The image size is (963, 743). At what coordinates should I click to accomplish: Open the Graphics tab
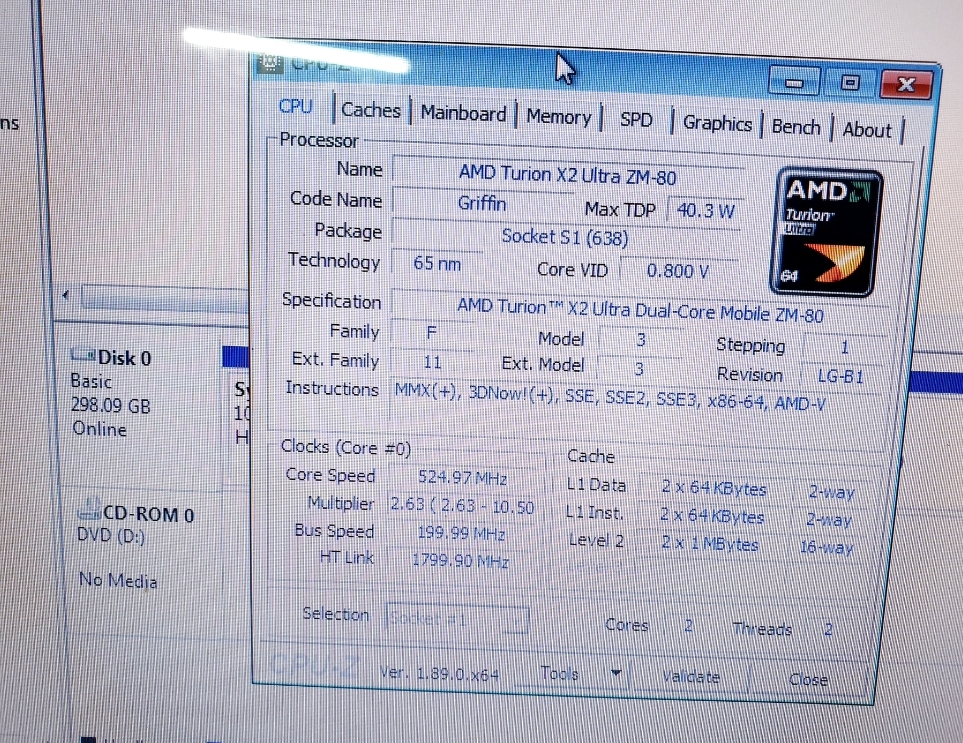click(716, 123)
